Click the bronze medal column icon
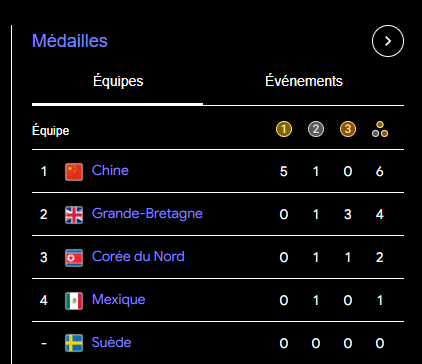Image resolution: width=422 pixels, height=364 pixels. (348, 129)
